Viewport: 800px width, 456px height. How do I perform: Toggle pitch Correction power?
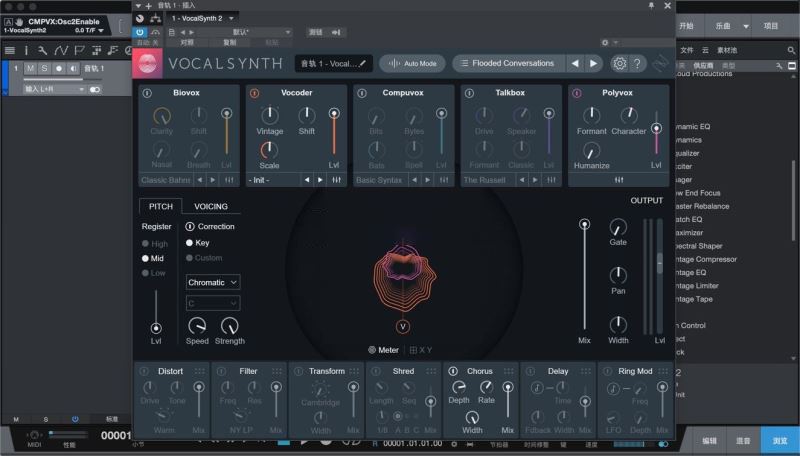tap(190, 226)
